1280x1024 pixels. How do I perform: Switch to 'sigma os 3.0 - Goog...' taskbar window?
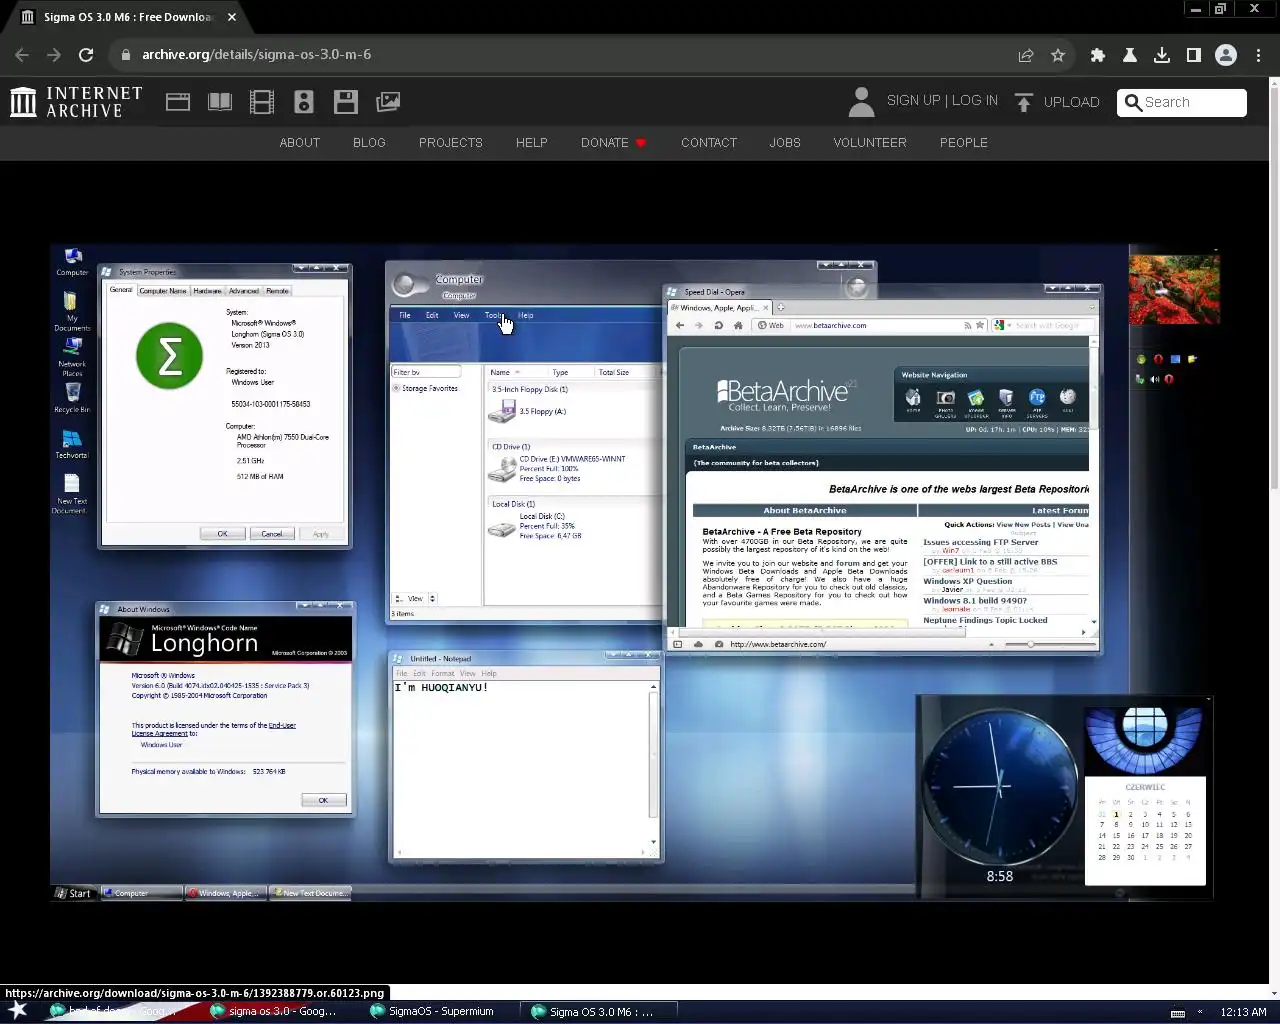(274, 1011)
